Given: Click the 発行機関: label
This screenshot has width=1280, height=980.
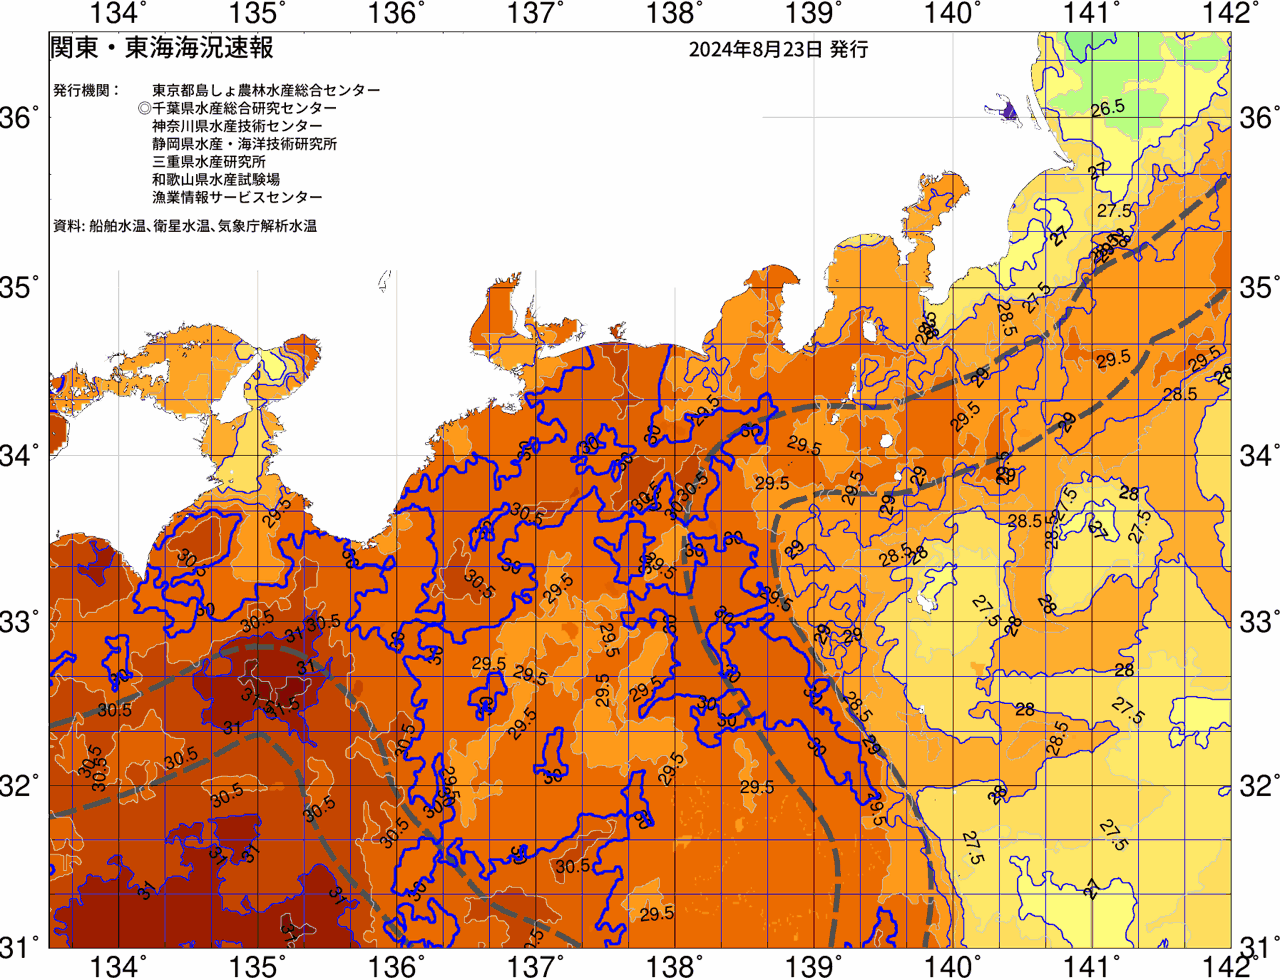Looking at the screenshot, I should tap(87, 90).
